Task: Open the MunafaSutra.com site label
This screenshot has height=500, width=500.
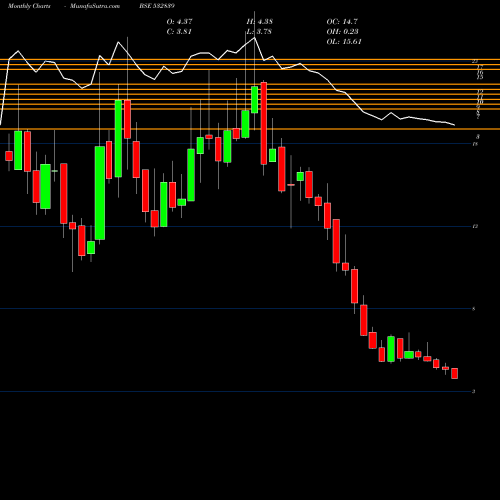Action: coord(95,6)
